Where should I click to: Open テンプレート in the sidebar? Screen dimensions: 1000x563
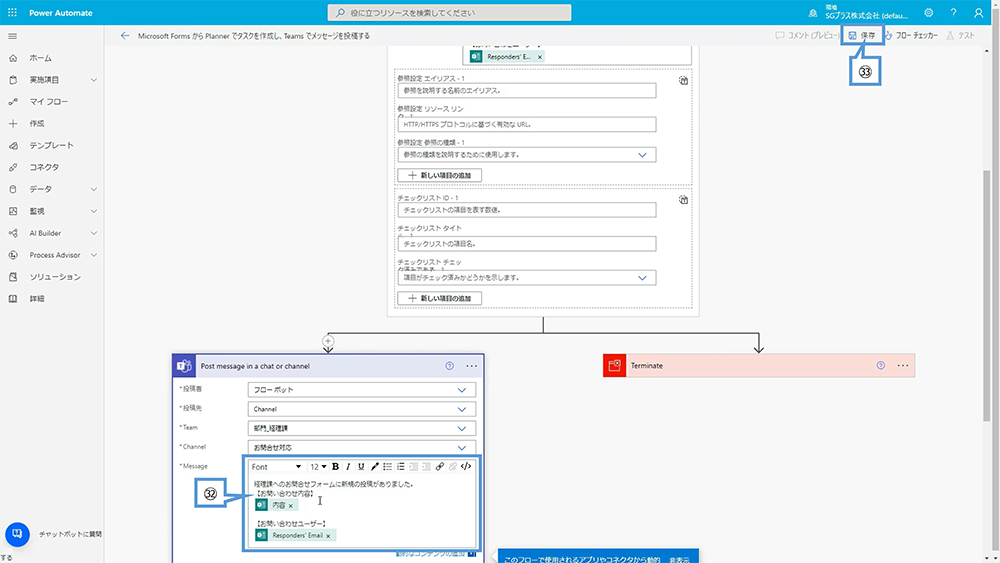click(x=51, y=145)
